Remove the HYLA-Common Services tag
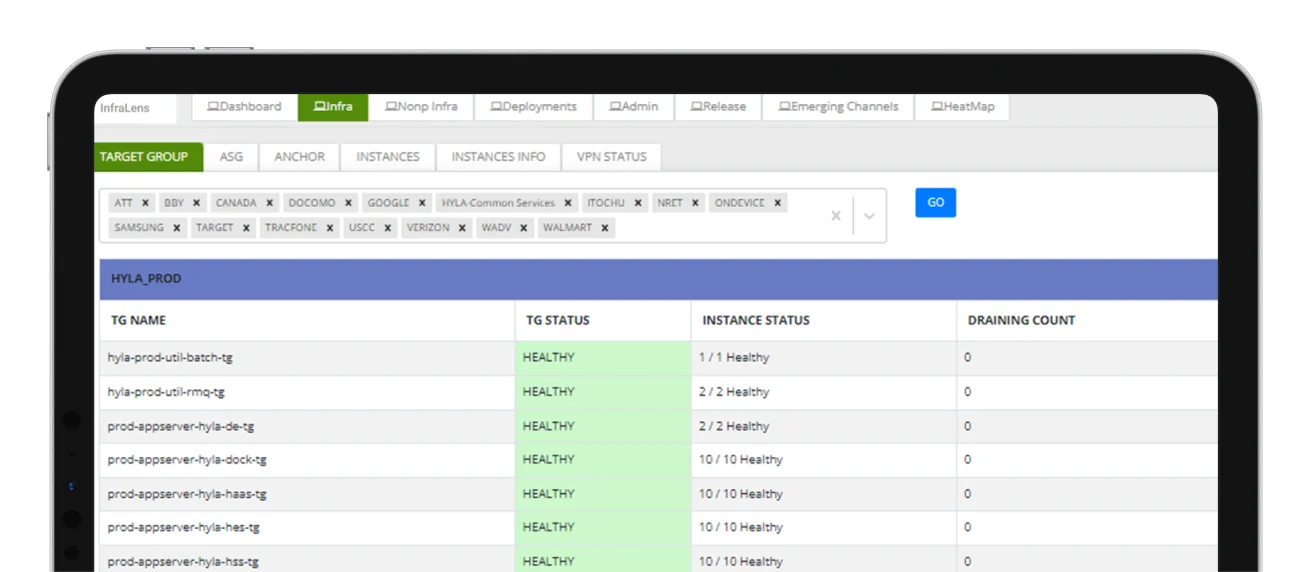The image size is (1312, 572). [568, 203]
